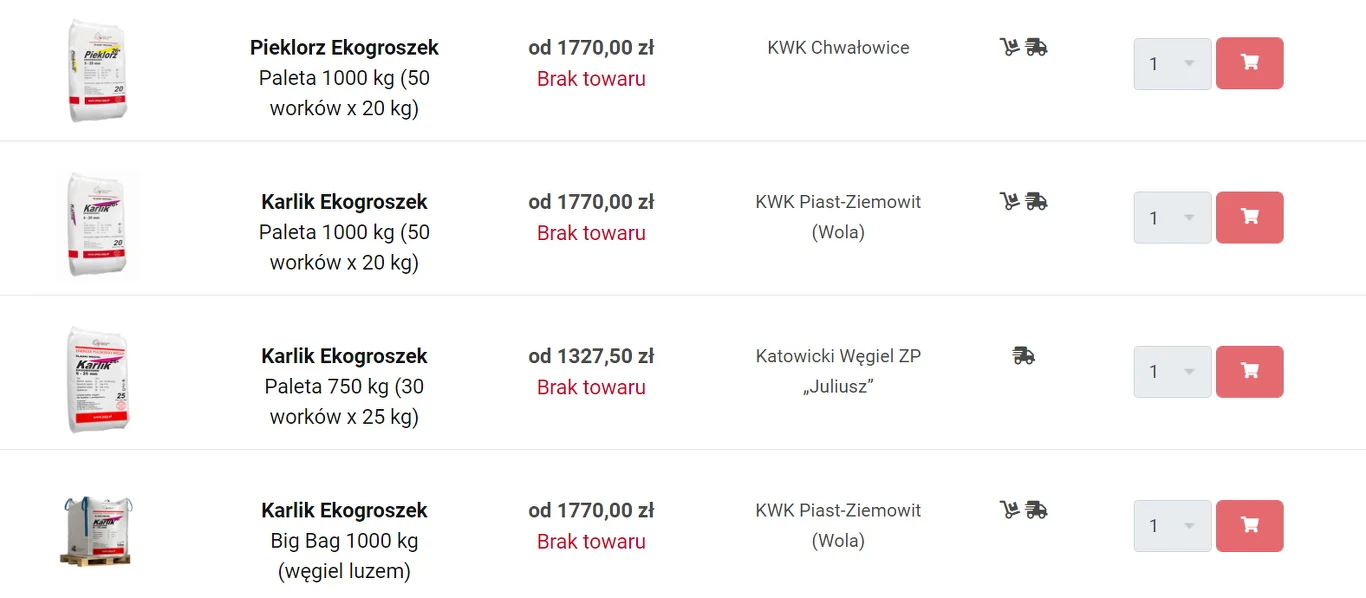Click the delivery truck icon beside Pieklorz Ekogroszek
The image size is (1366, 598).
pyautogui.click(x=1037, y=46)
